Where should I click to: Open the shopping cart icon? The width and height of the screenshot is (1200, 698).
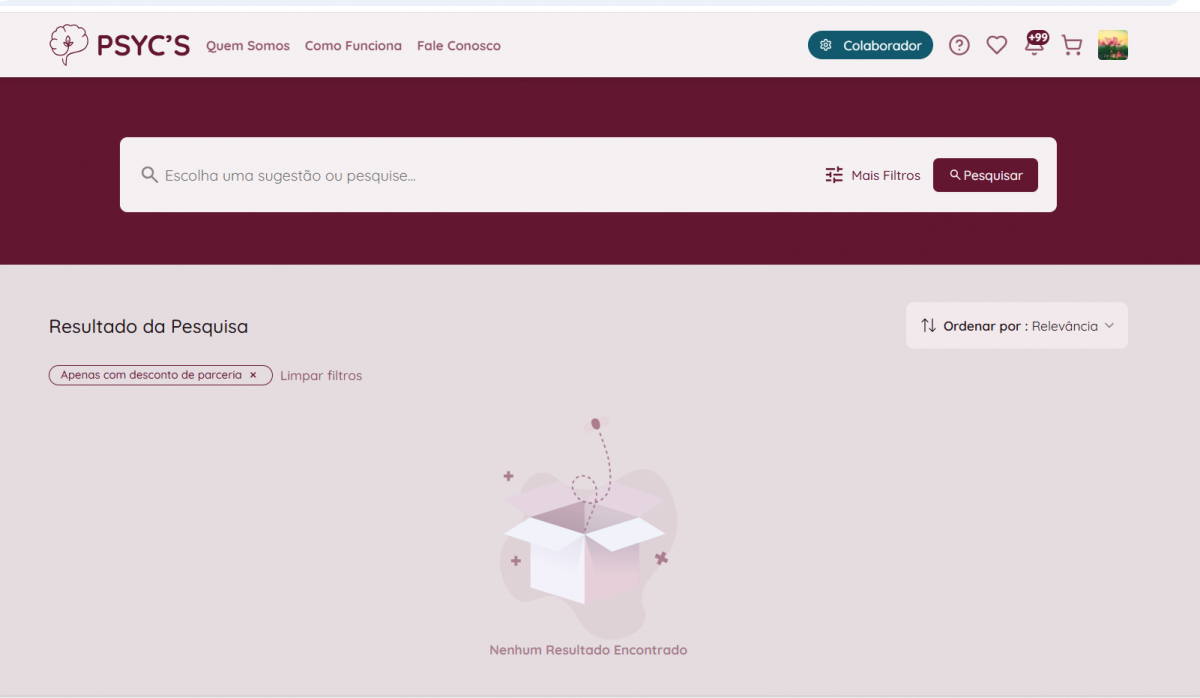[x=1072, y=45]
